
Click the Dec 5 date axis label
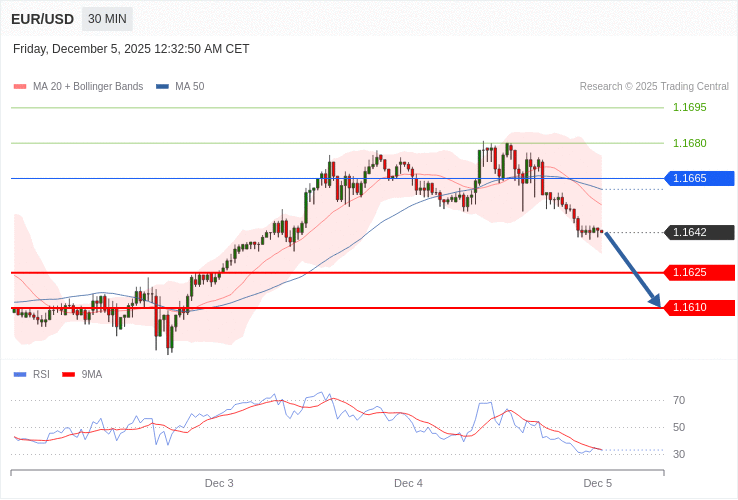597,483
